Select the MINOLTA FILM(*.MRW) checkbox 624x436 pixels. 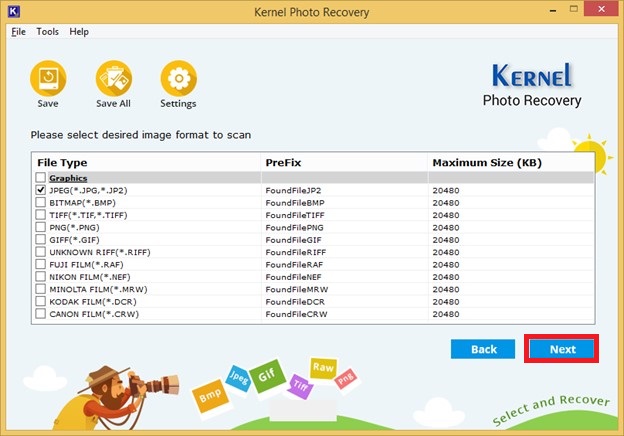41,288
